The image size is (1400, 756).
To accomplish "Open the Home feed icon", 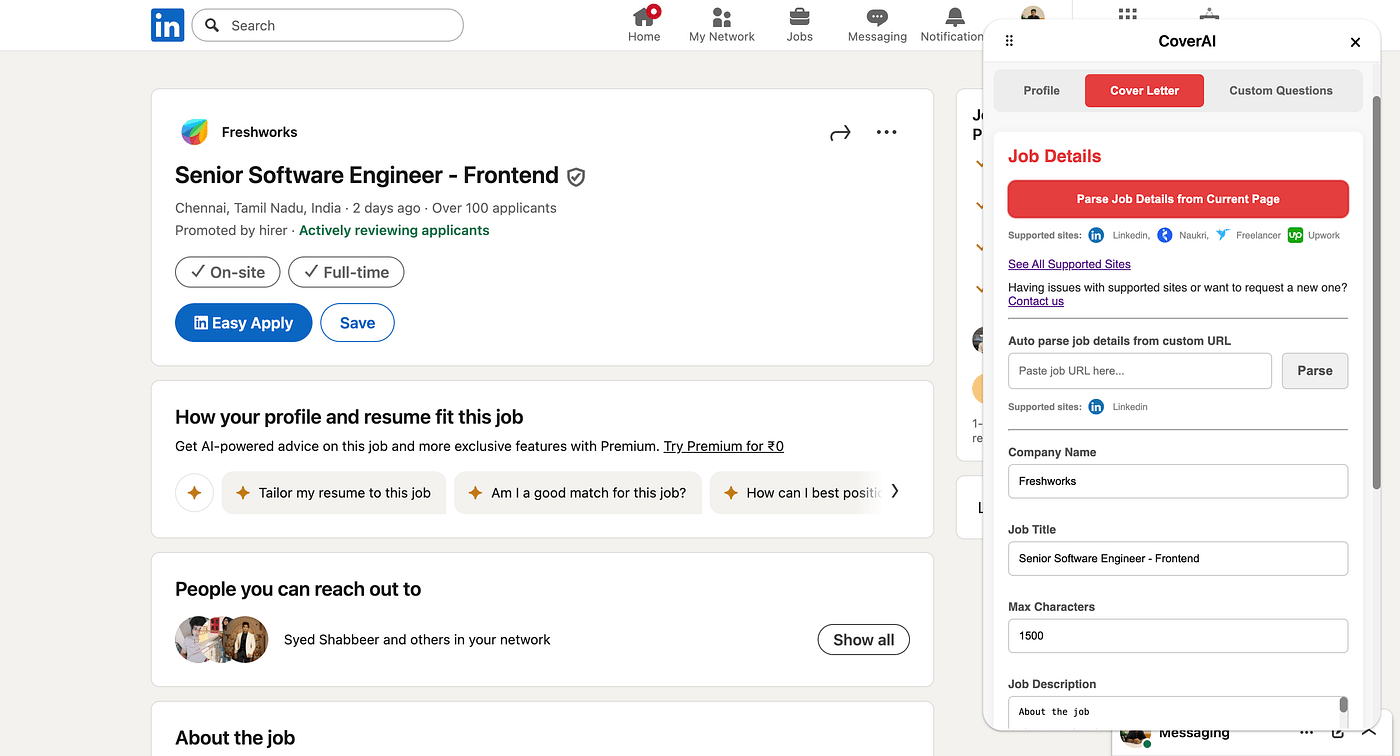I will 644,17.
